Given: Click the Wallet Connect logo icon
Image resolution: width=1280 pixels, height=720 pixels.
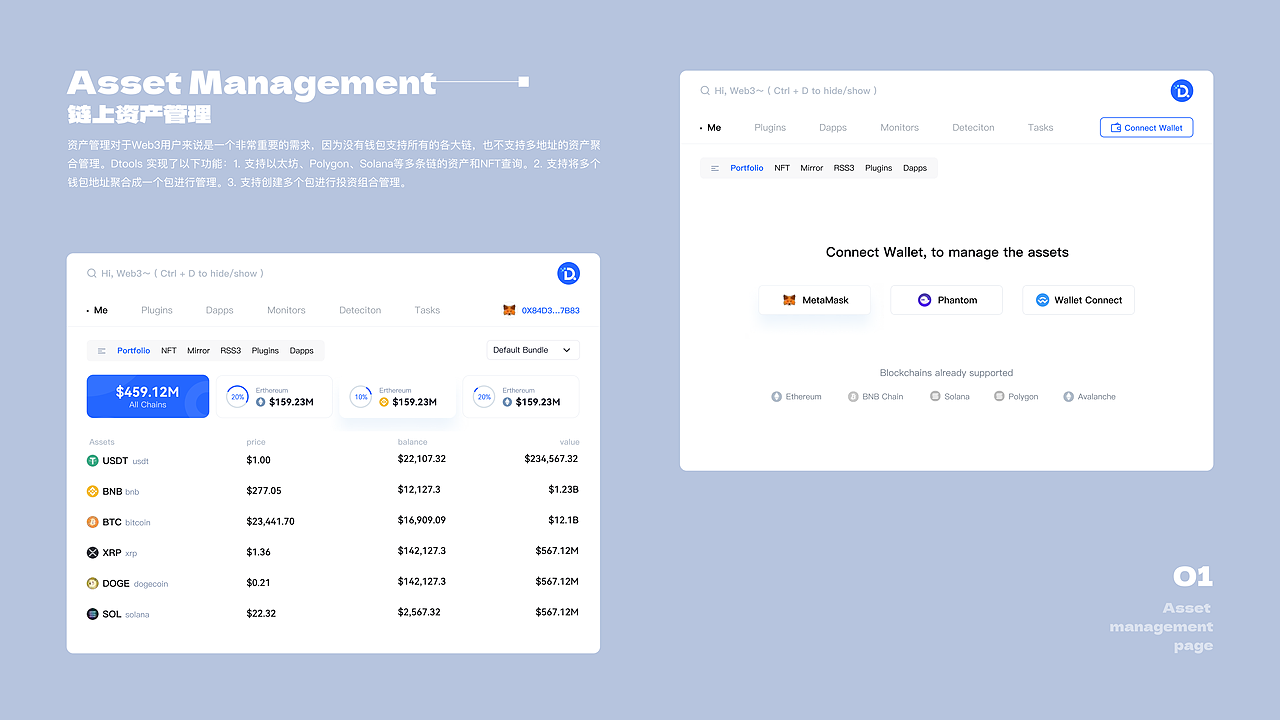Looking at the screenshot, I should tap(1042, 300).
